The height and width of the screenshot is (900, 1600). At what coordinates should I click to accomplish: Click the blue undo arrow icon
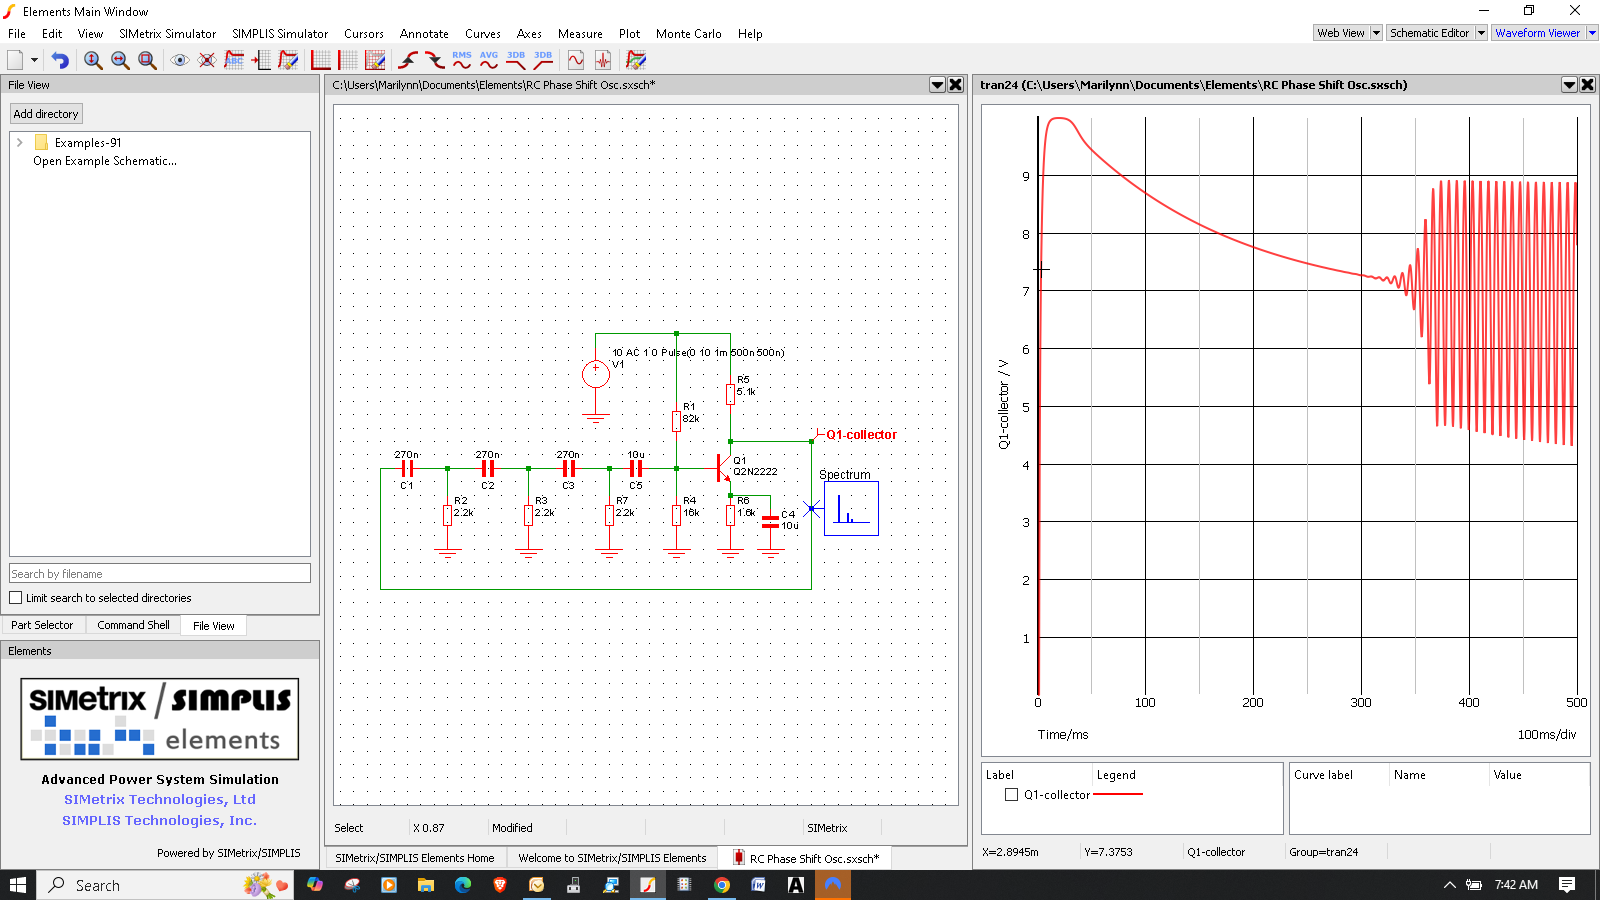(60, 60)
